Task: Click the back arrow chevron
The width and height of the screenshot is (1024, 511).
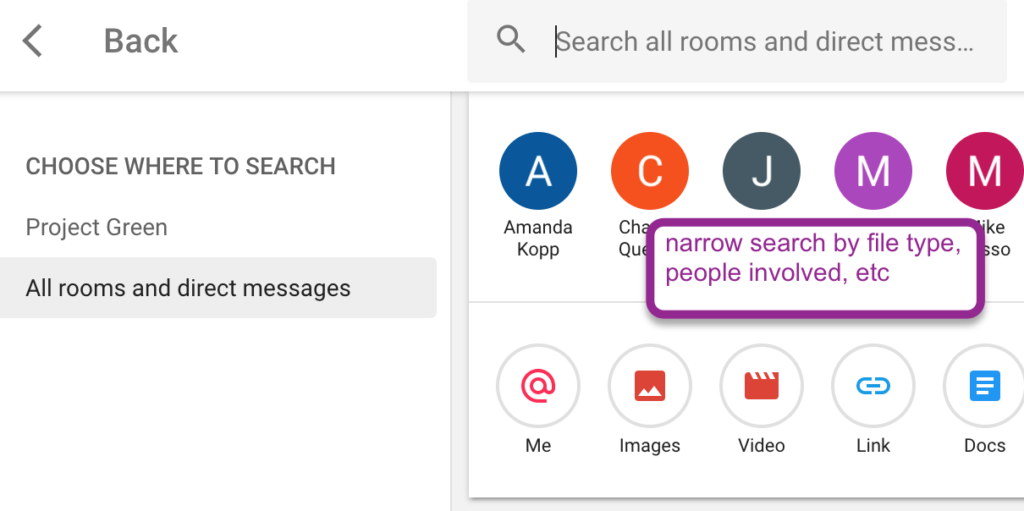Action: tap(33, 41)
